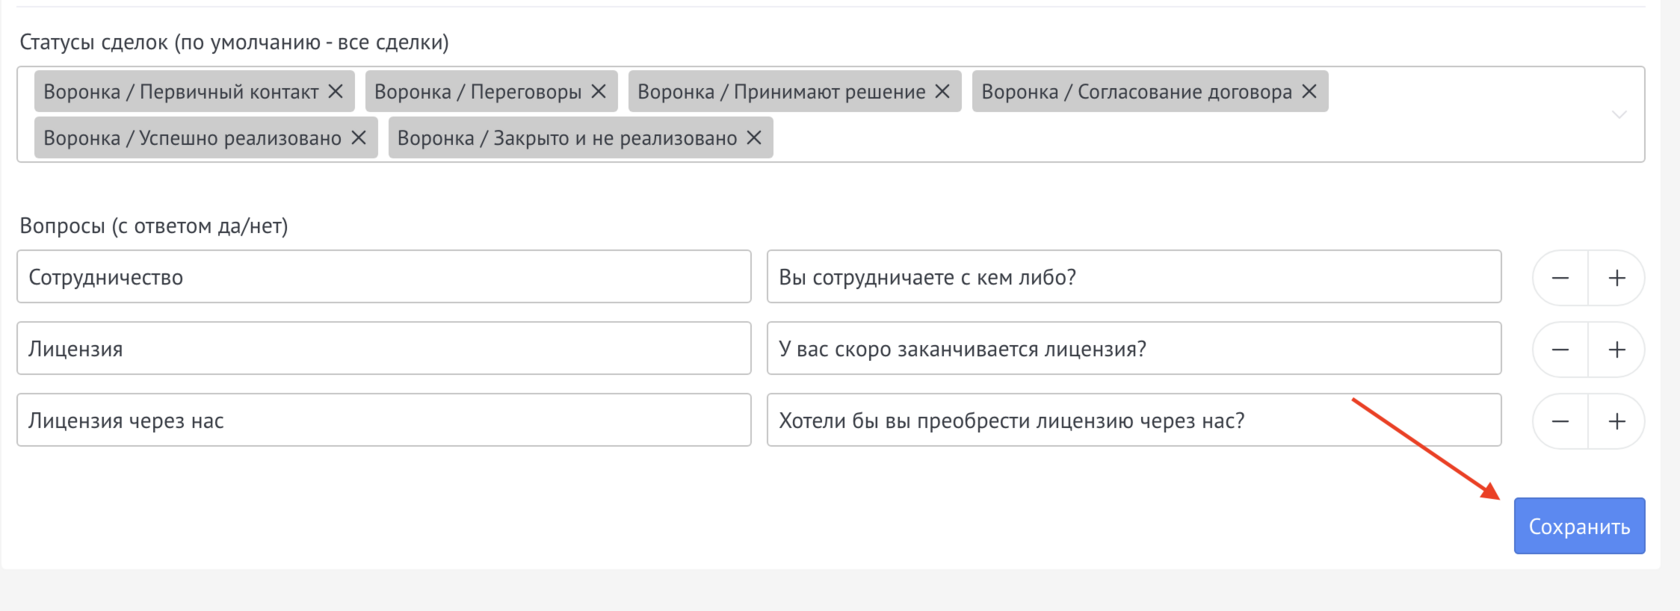Delete the 'Лицензия' question row with minus
Screen dimensions: 1680x611
(1560, 350)
